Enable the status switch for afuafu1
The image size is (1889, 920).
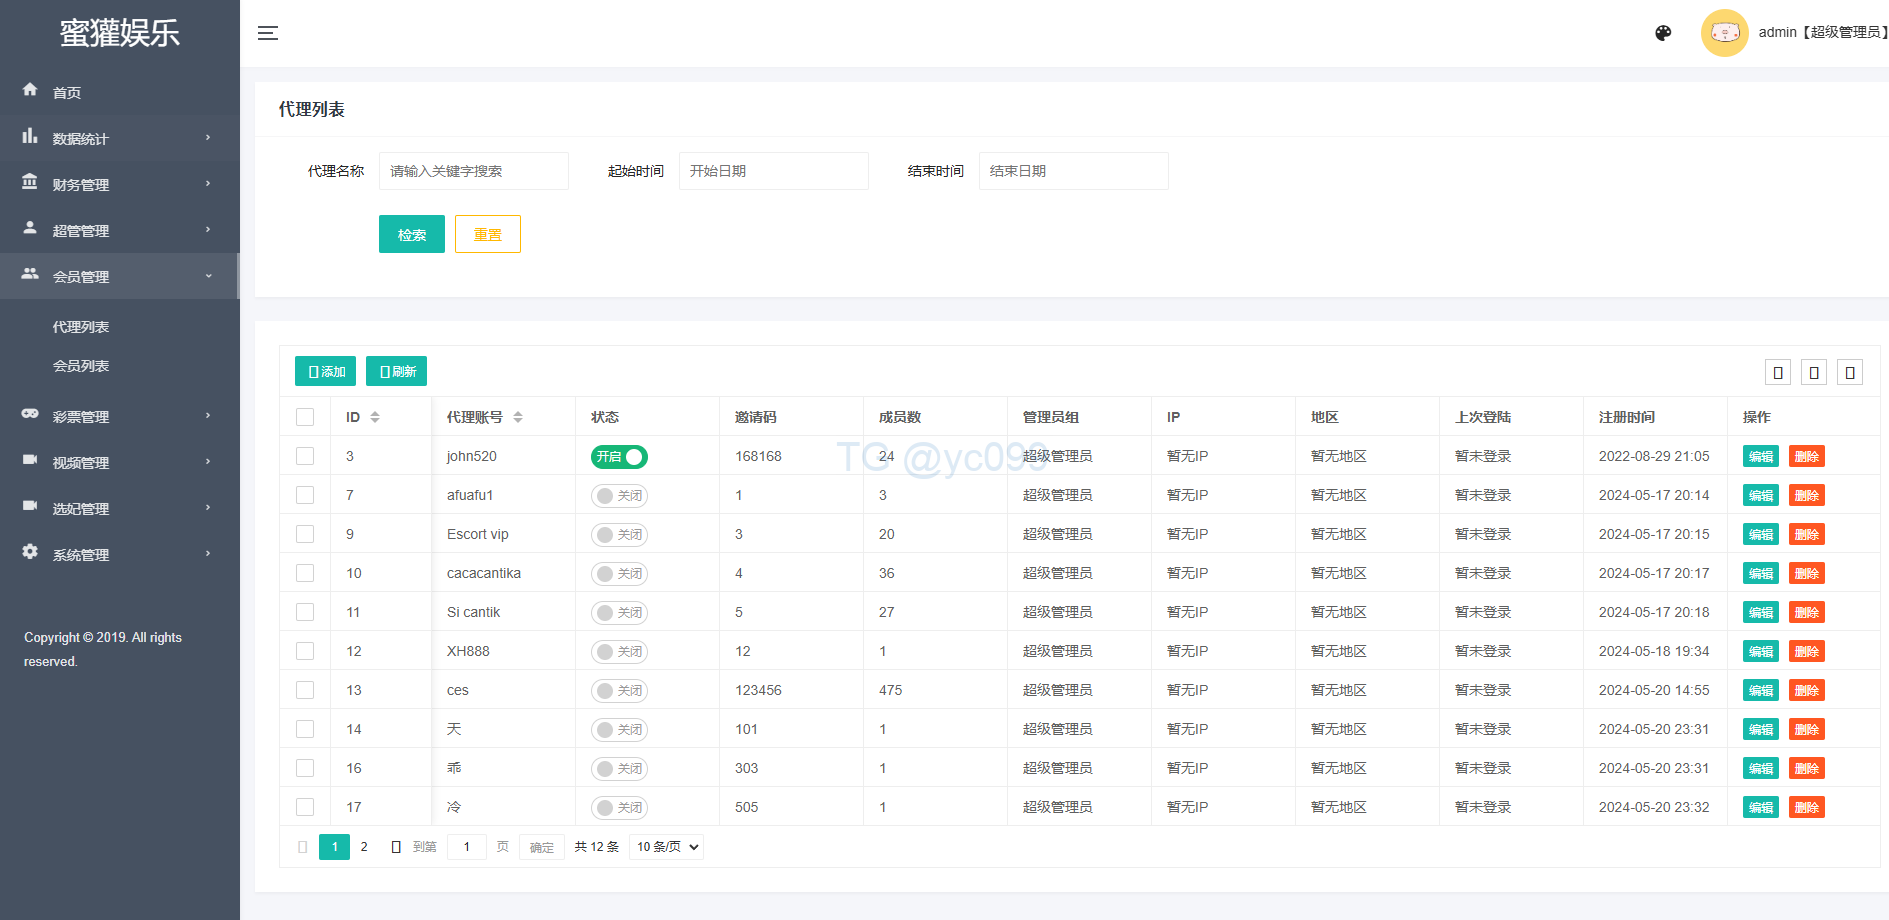click(619, 496)
